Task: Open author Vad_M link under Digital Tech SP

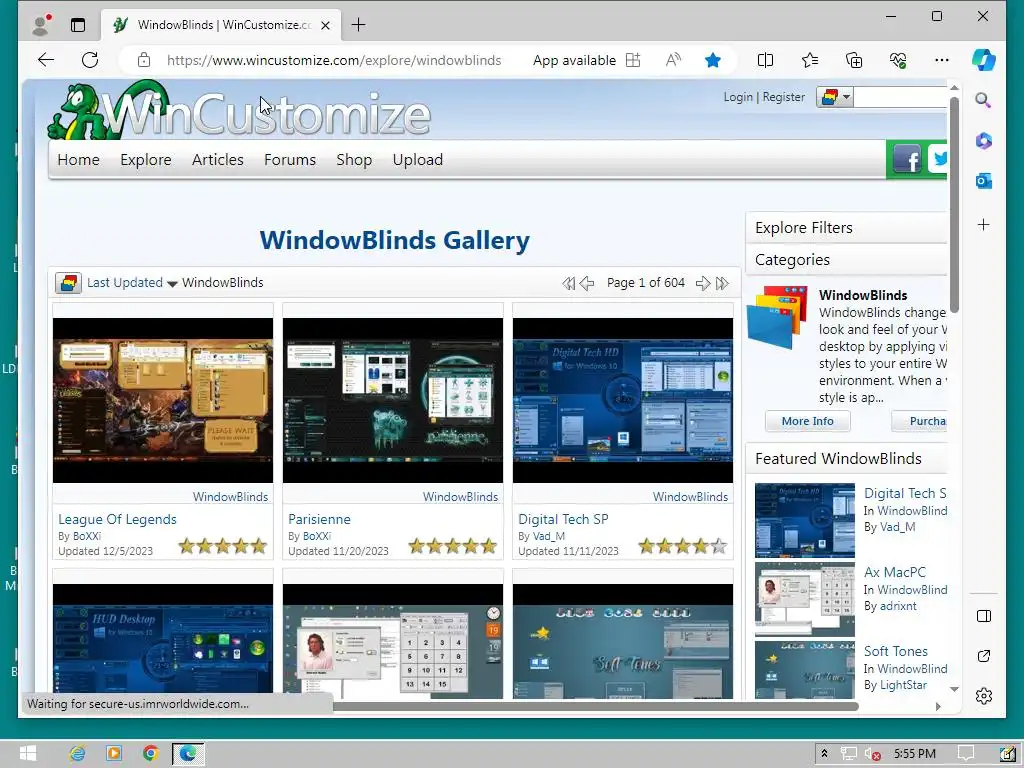Action: point(549,536)
